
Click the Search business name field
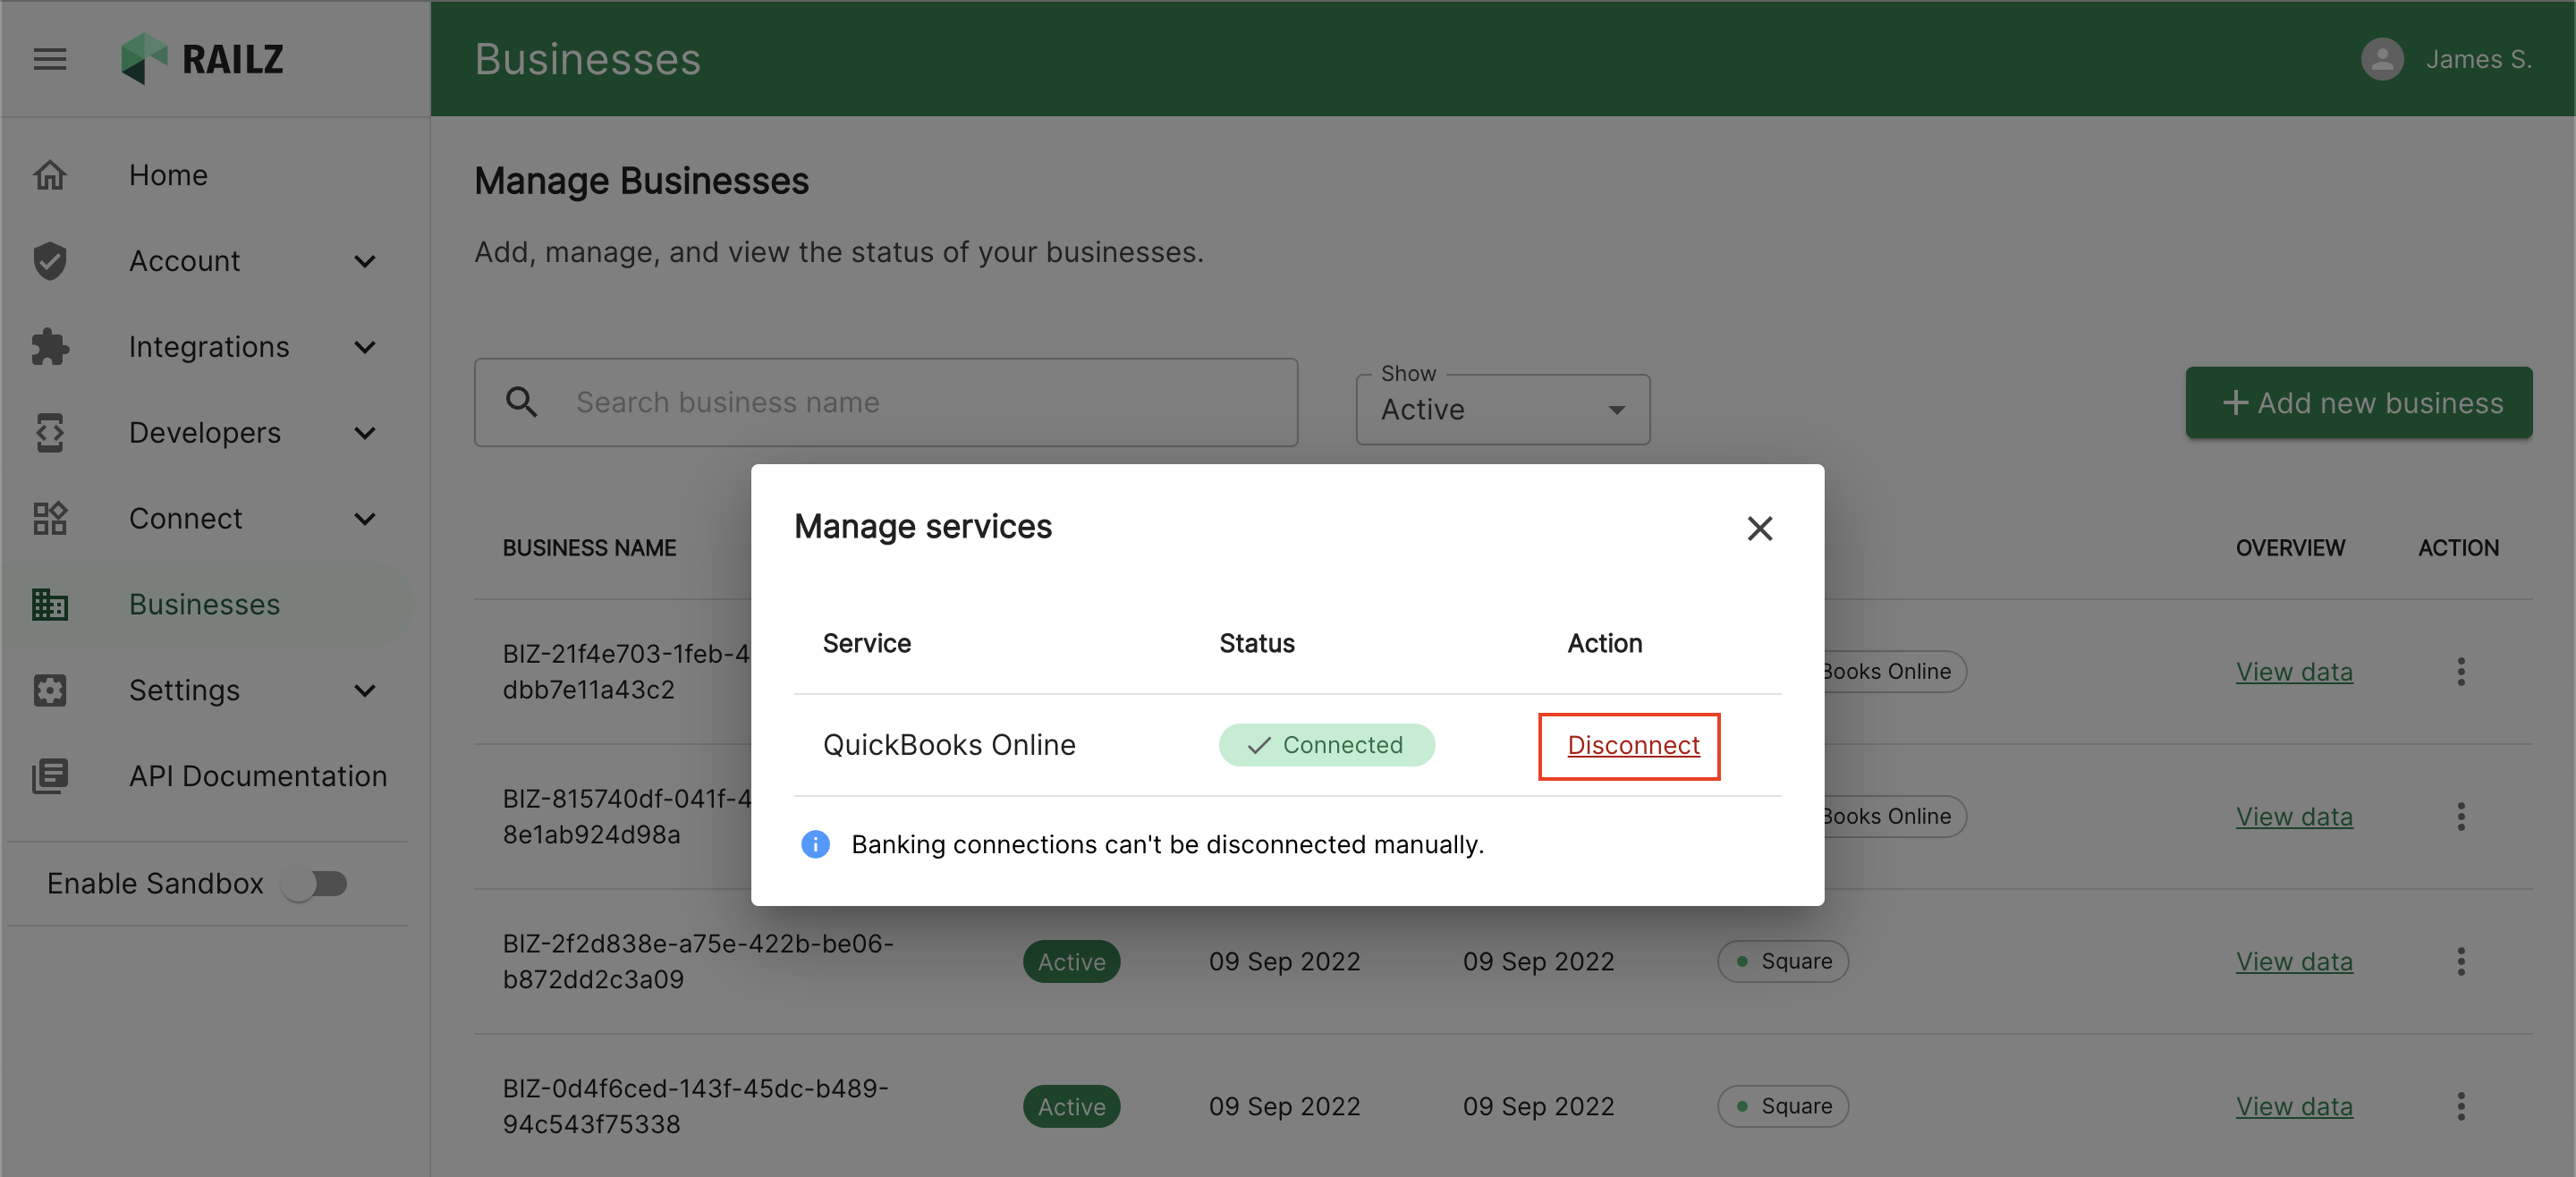(886, 402)
